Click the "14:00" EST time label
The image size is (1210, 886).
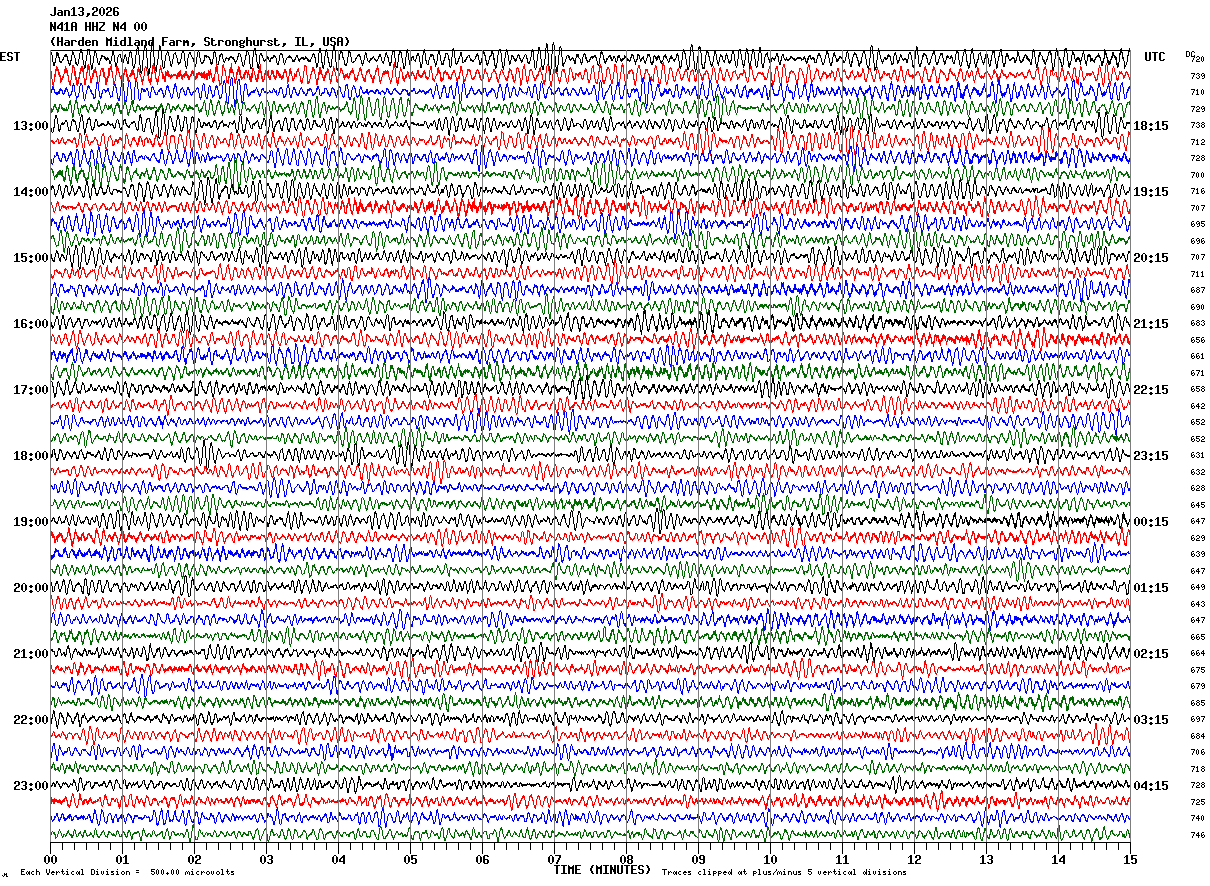click(30, 192)
